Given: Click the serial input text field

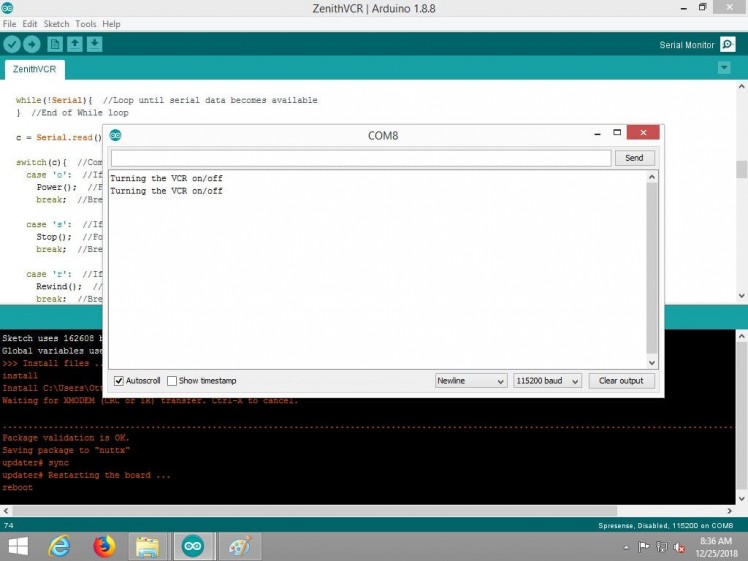Looking at the screenshot, I should [x=360, y=158].
